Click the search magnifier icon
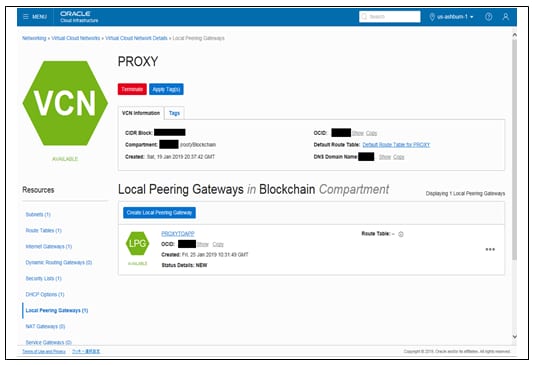The width and height of the screenshot is (533, 365). coord(364,16)
